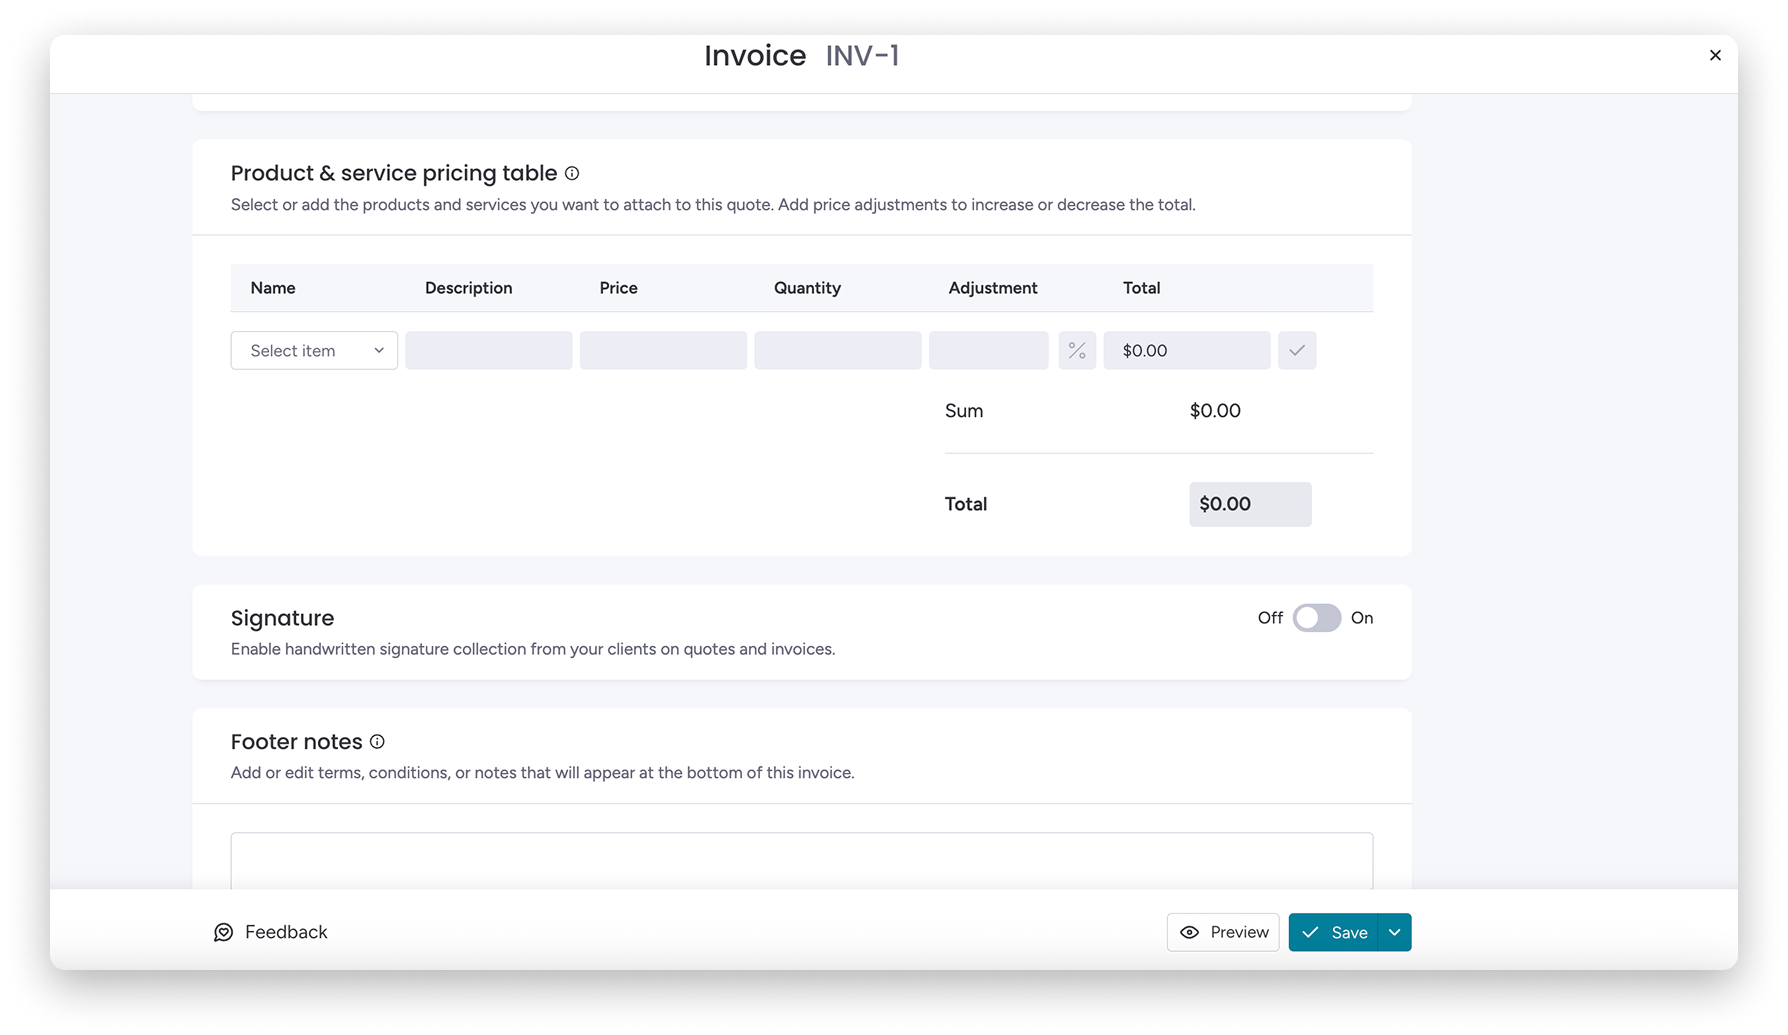Click the Price column header
This screenshot has height=1035, width=1788.
tap(619, 288)
